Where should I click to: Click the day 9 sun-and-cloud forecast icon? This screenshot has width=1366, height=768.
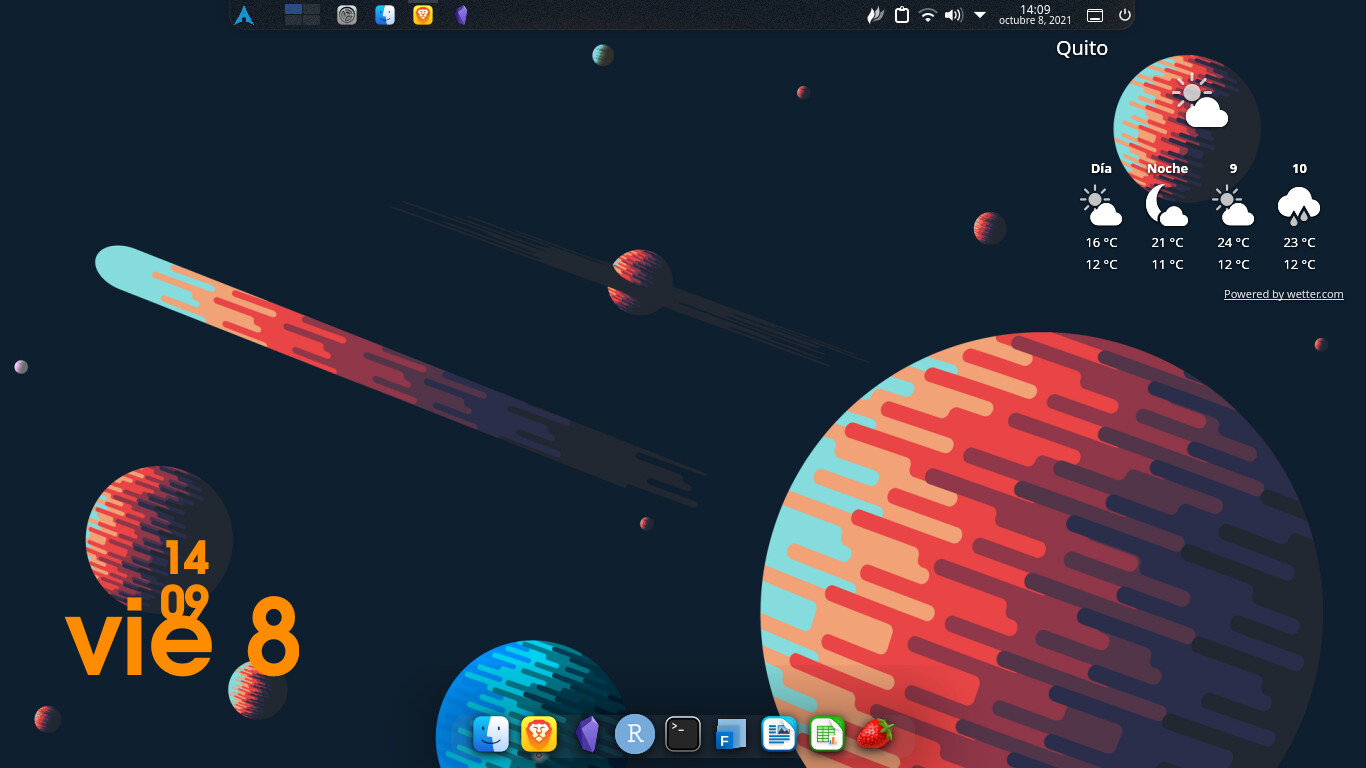click(1233, 205)
